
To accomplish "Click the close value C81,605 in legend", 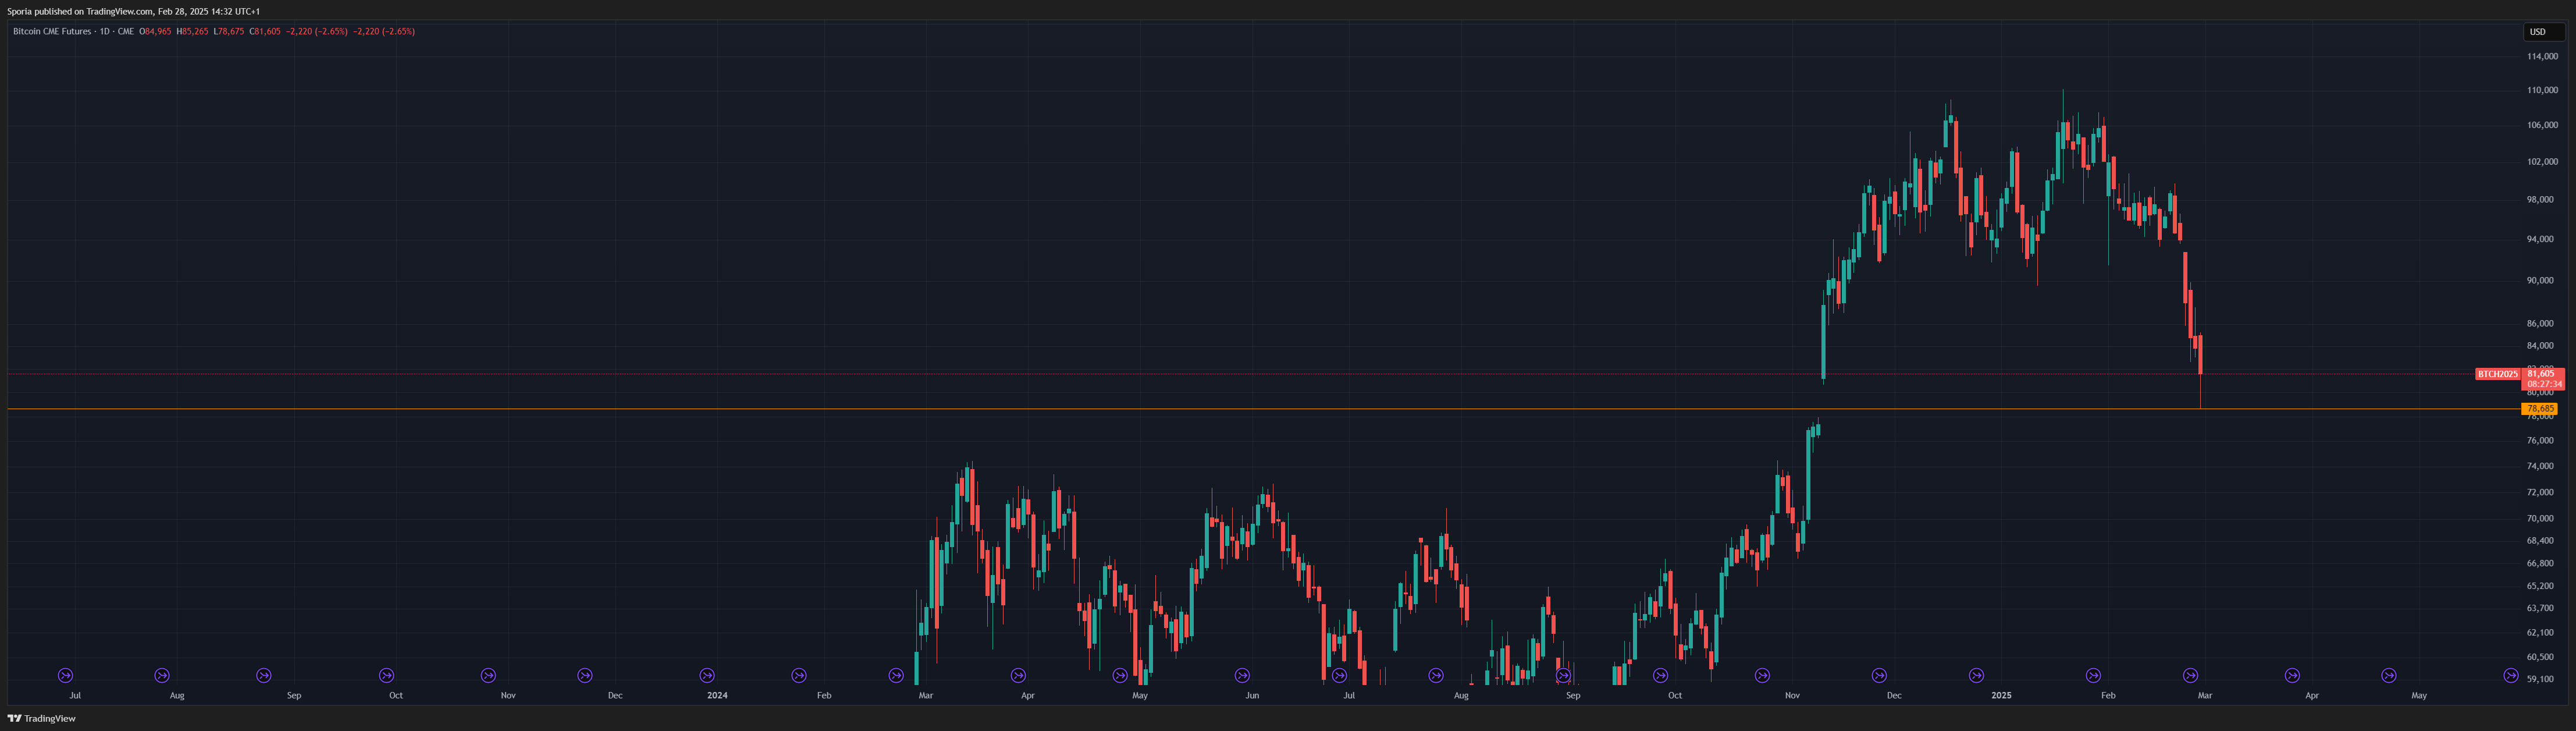I will coord(265,31).
